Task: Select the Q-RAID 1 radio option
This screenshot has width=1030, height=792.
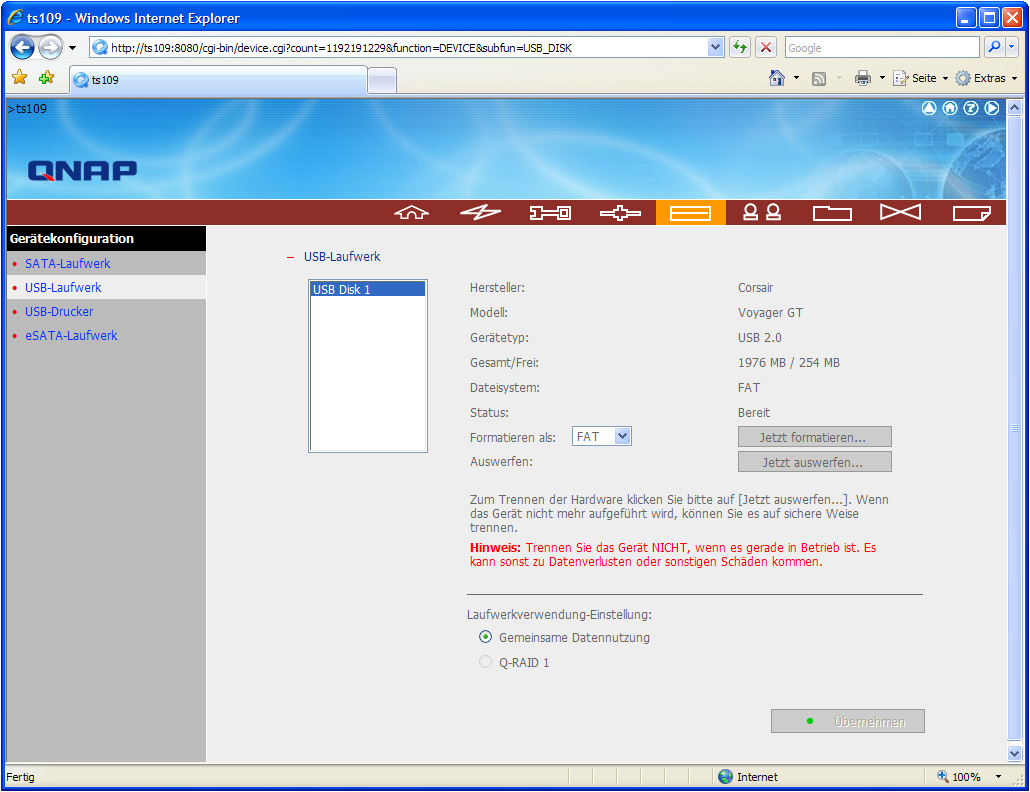Action: (x=486, y=662)
